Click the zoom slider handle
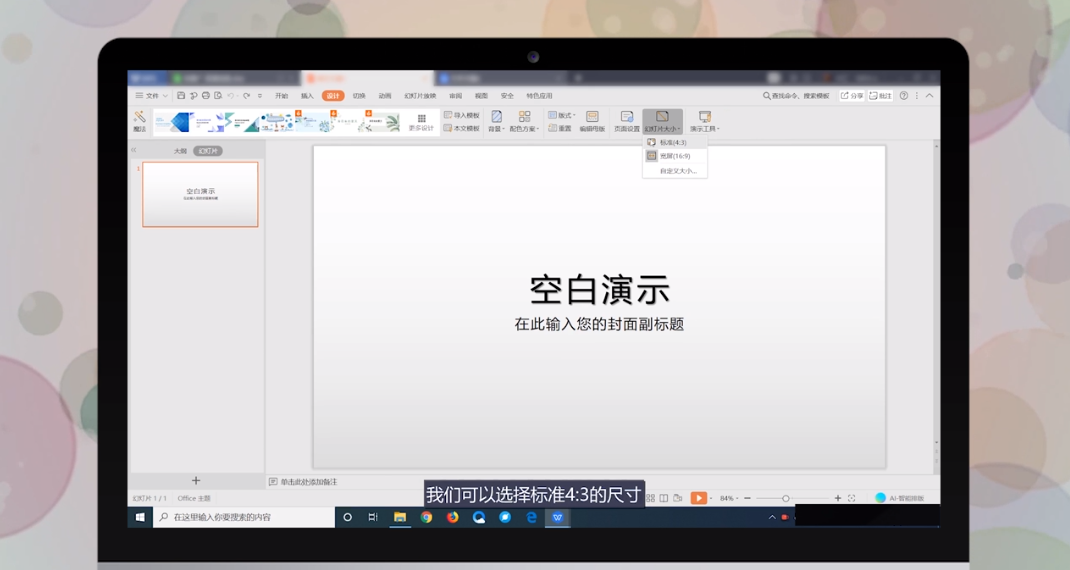This screenshot has width=1070, height=570. click(x=785, y=498)
